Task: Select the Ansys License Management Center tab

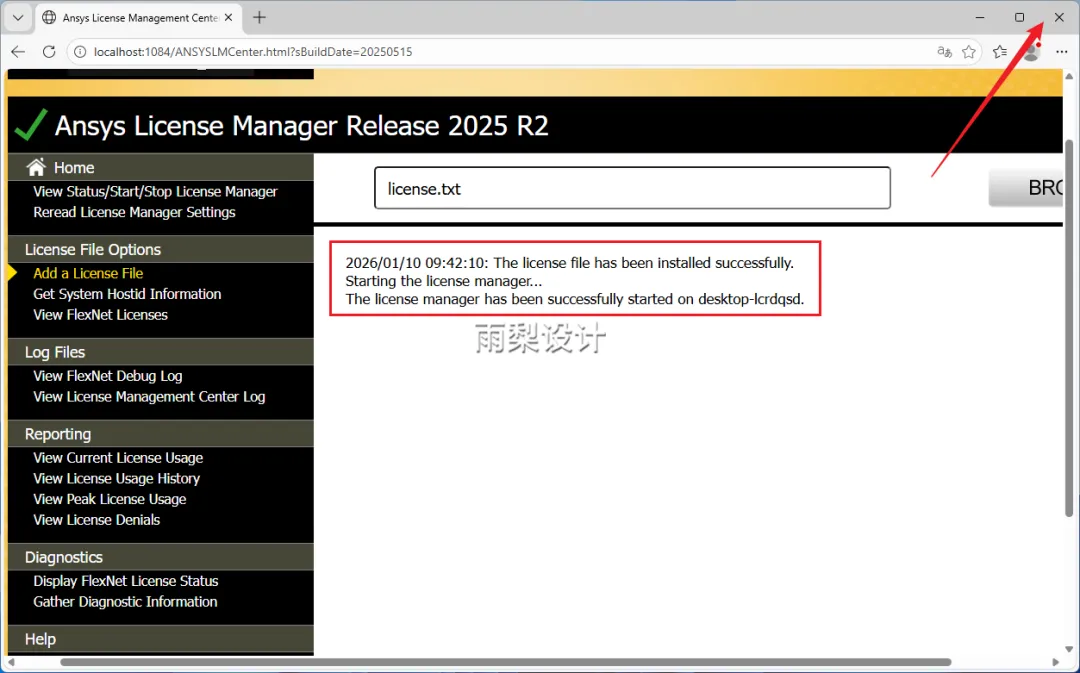Action: click(x=138, y=18)
